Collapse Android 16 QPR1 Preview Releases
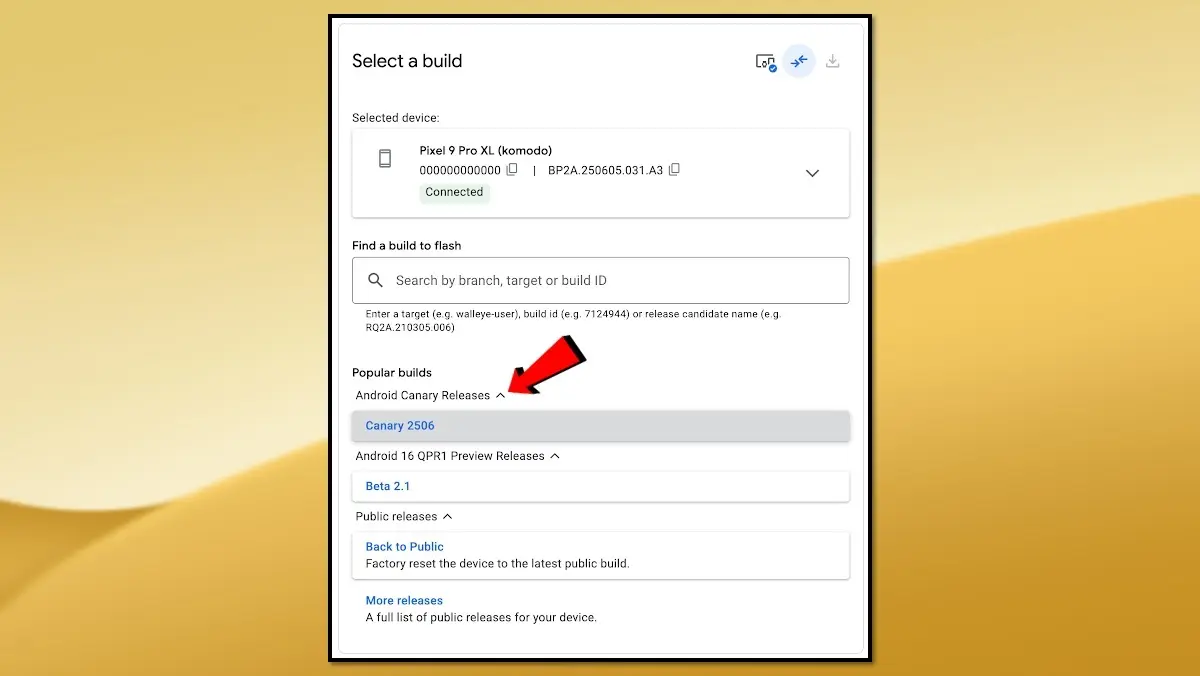 [555, 456]
